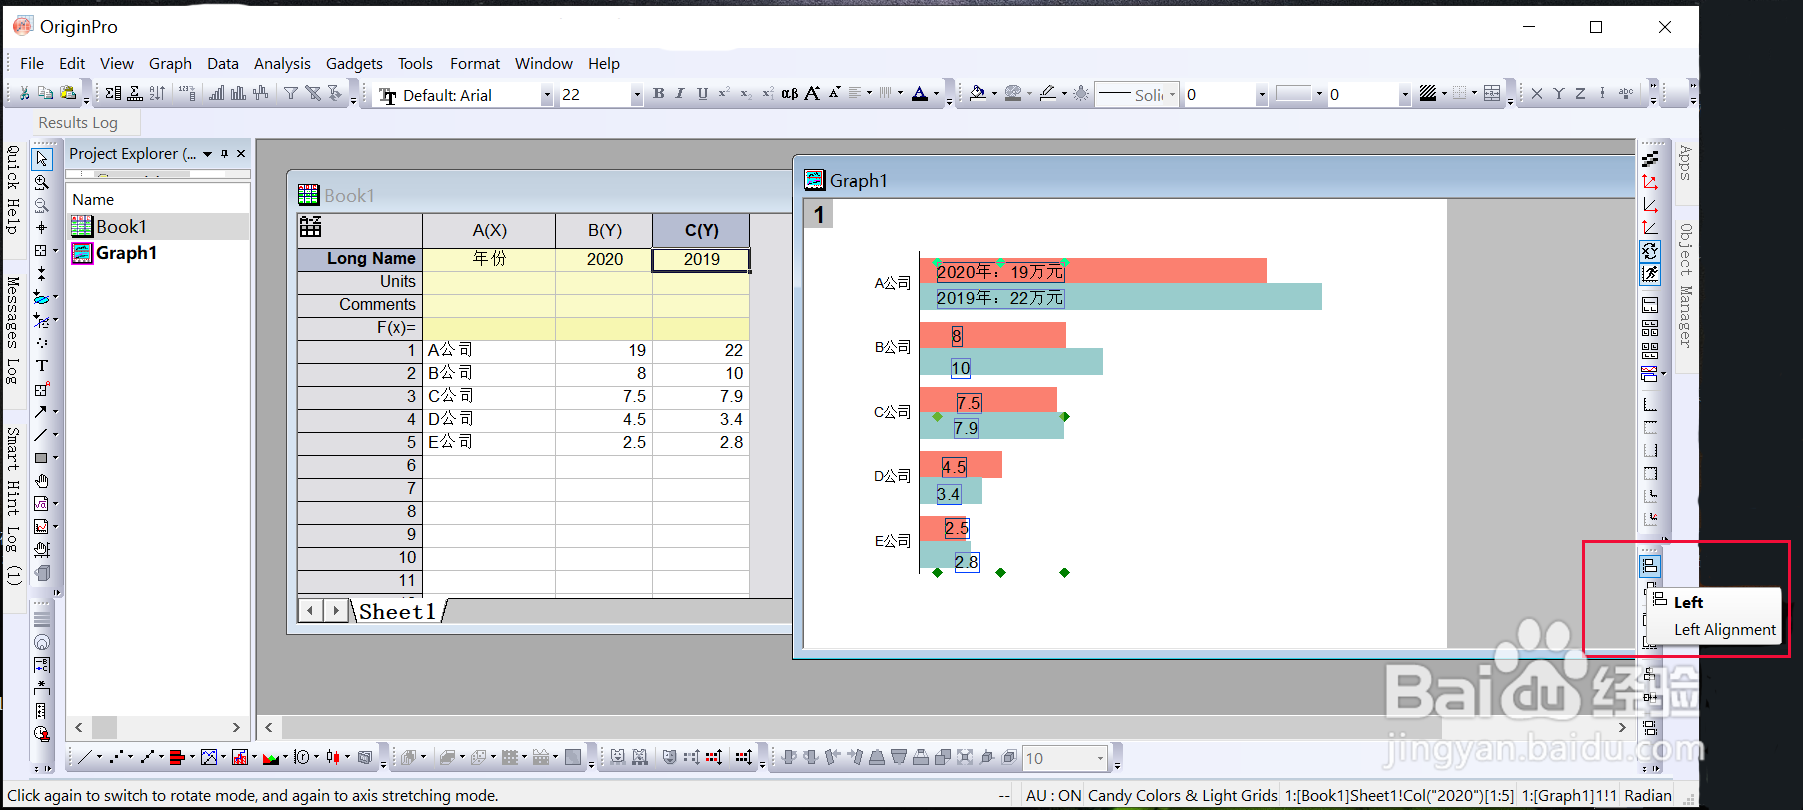Open the fill pattern dropdown arrow
The image size is (1803, 810).
pyautogui.click(x=1444, y=94)
